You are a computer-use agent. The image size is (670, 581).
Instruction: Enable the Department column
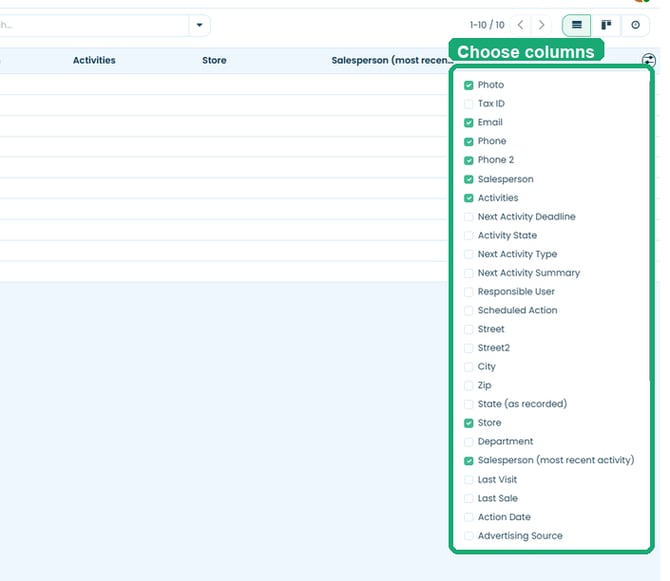pos(469,442)
